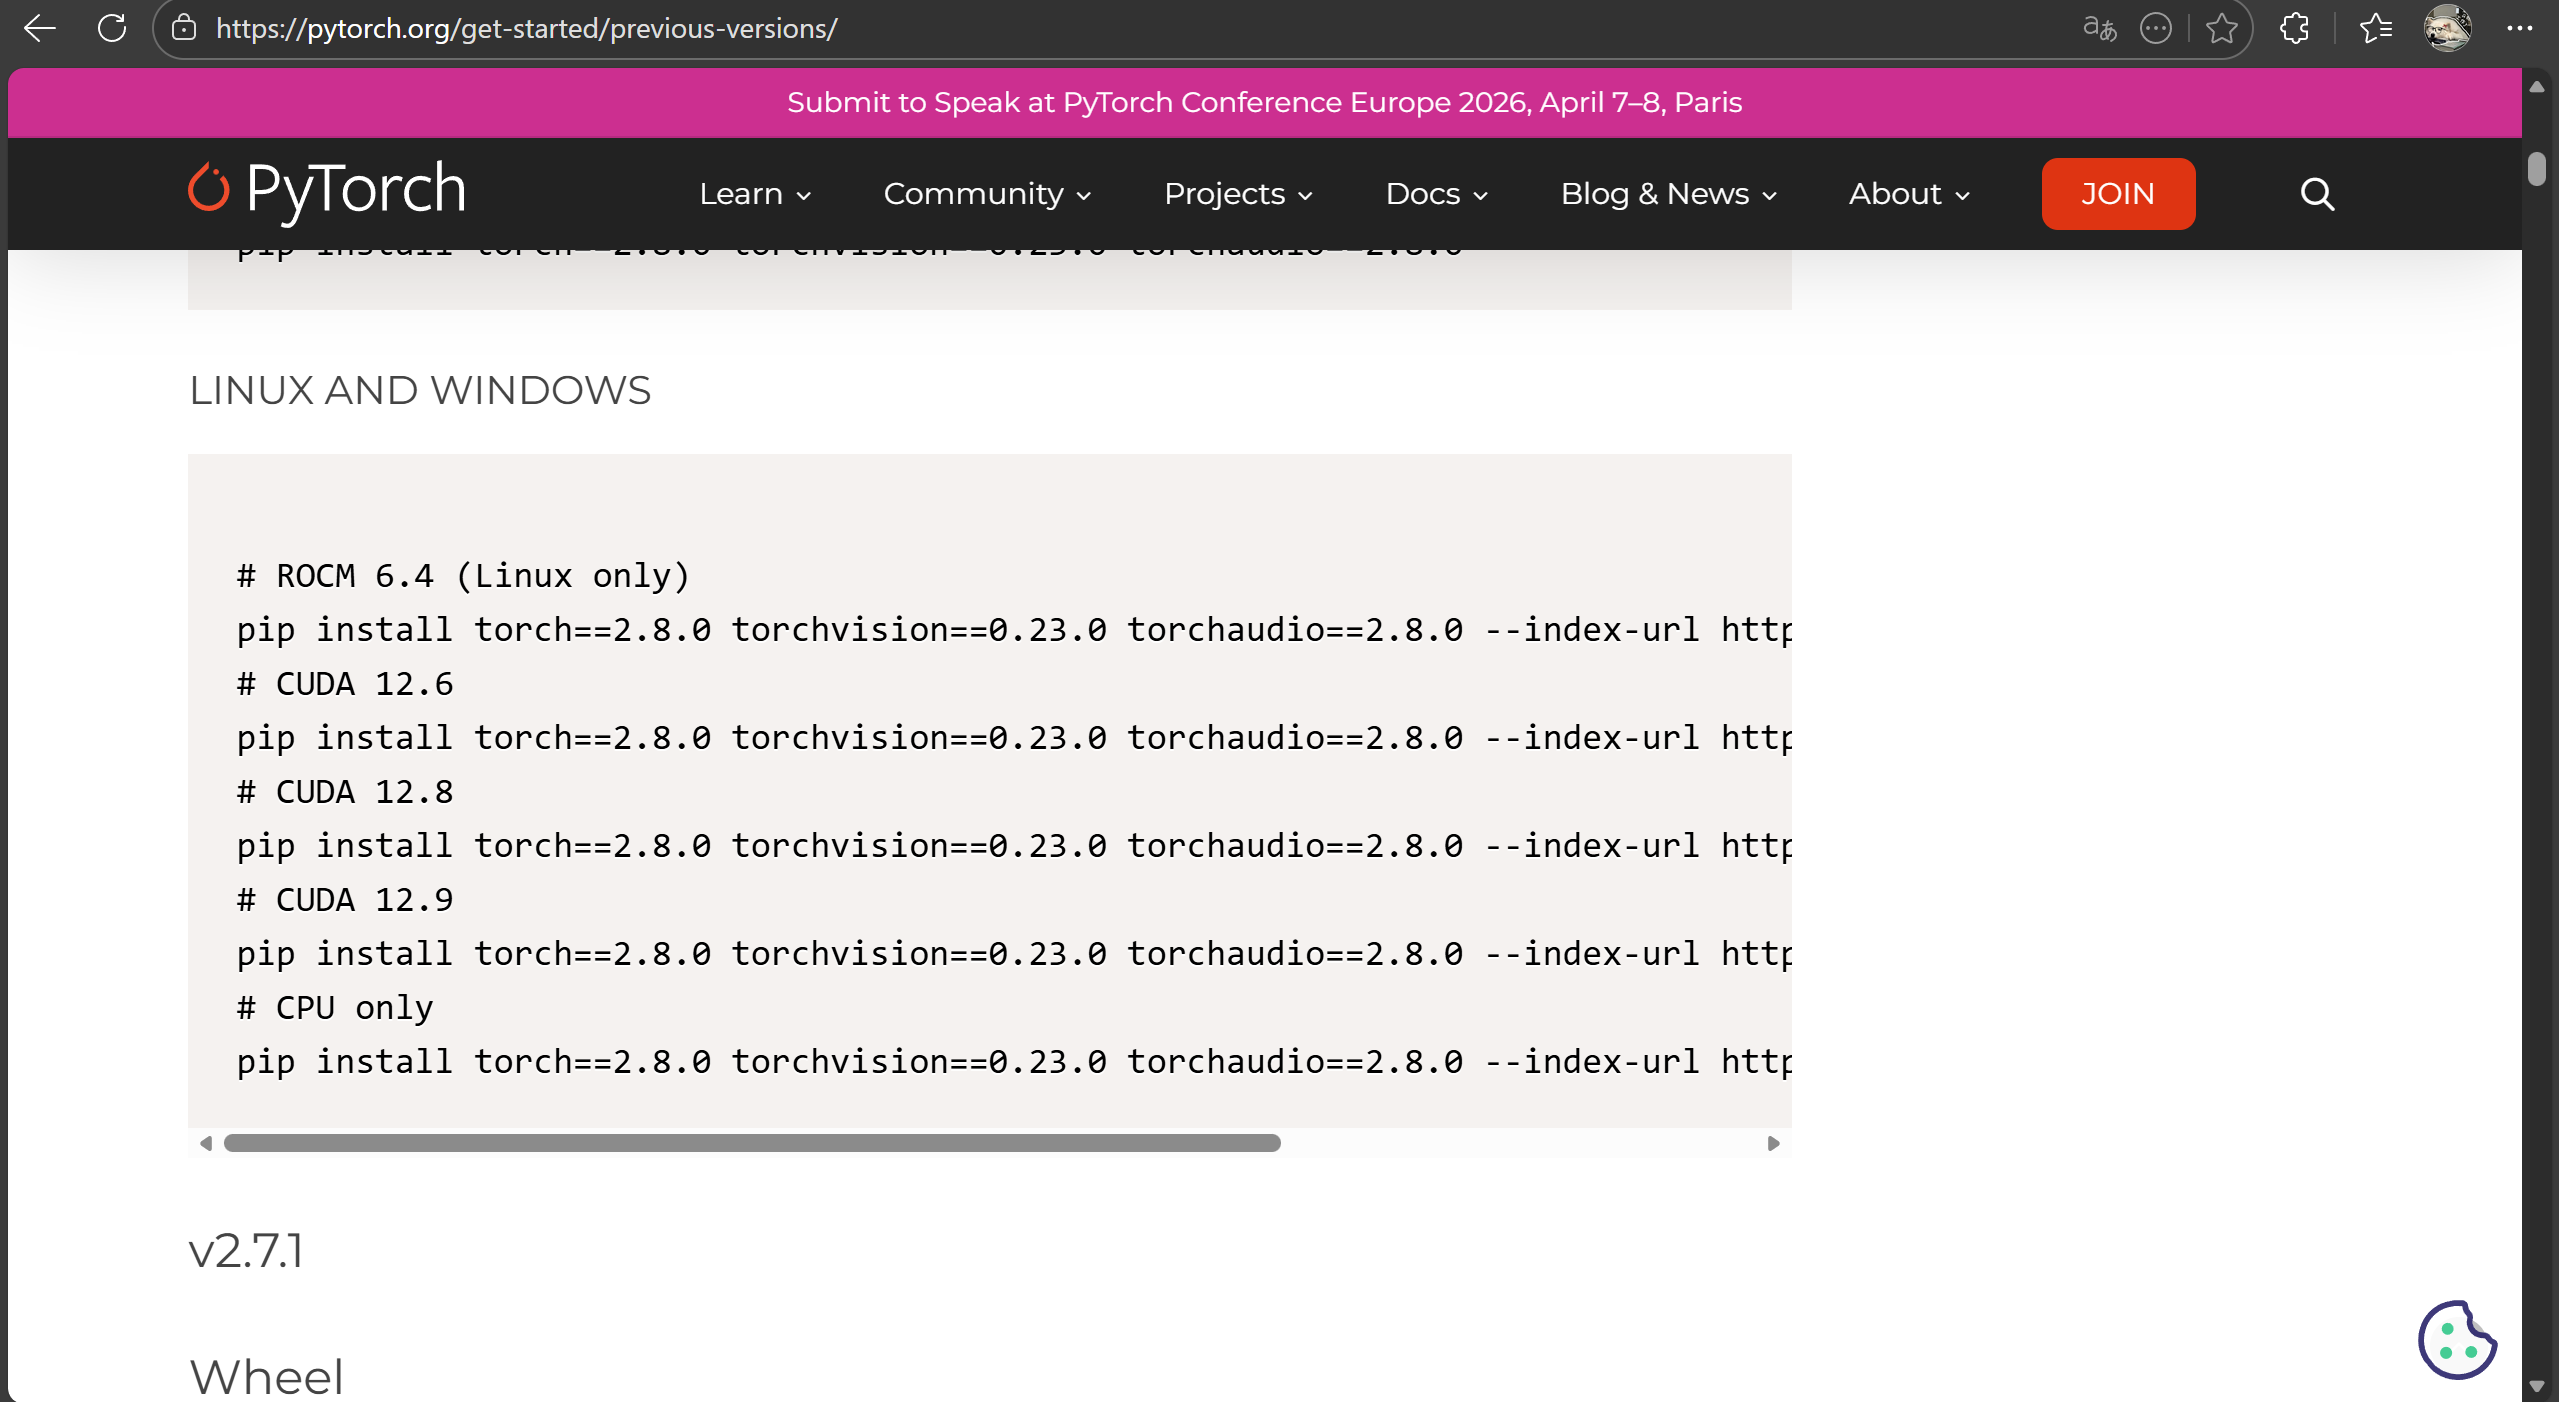The height and width of the screenshot is (1402, 2559).
Task: Reload the current page
Action: pos(112,28)
